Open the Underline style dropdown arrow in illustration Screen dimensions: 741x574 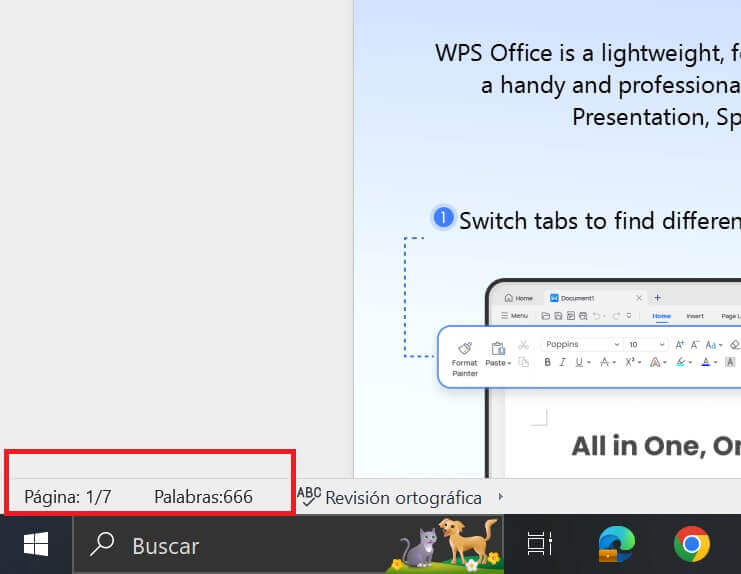click(589, 363)
